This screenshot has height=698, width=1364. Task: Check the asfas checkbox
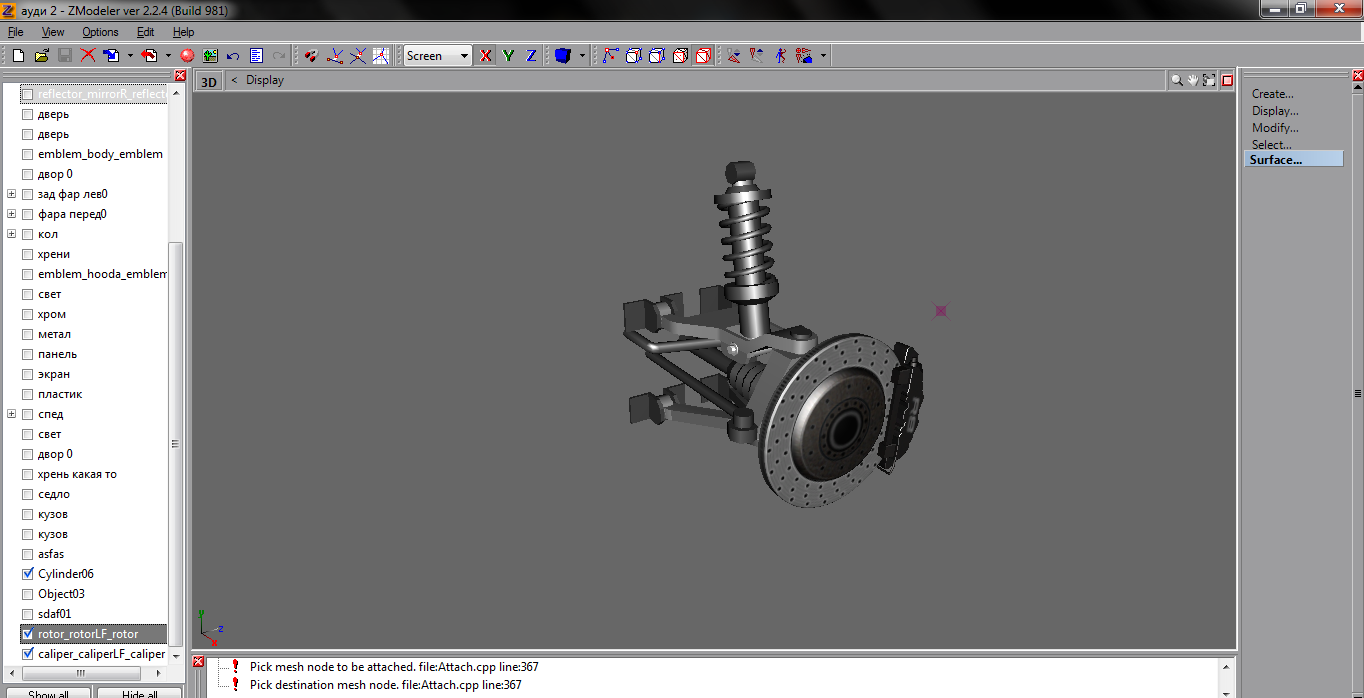(28, 554)
